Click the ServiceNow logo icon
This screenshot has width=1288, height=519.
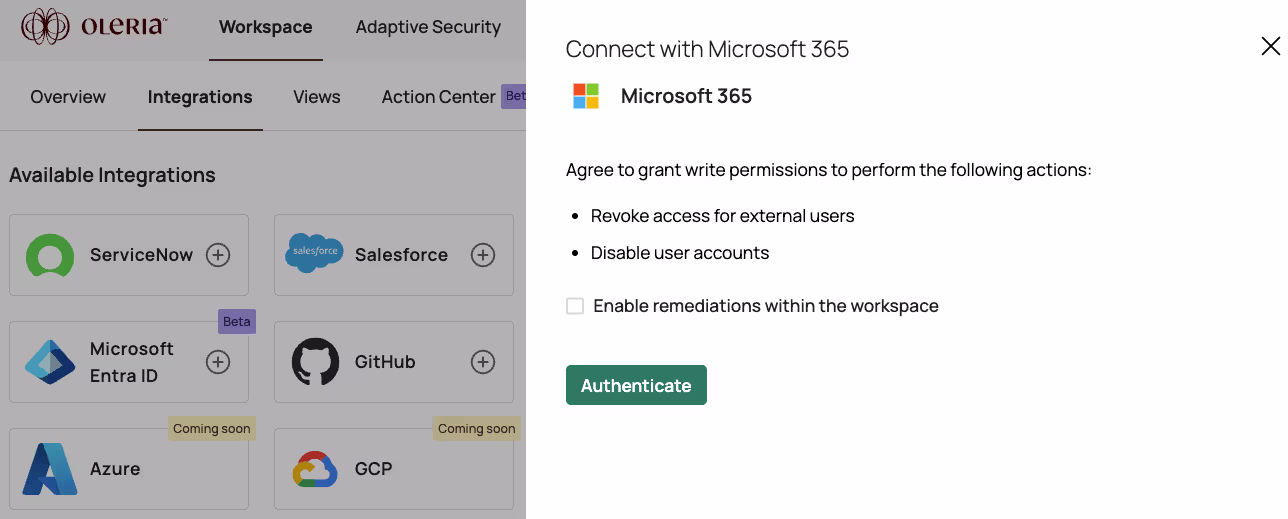pyautogui.click(x=50, y=255)
